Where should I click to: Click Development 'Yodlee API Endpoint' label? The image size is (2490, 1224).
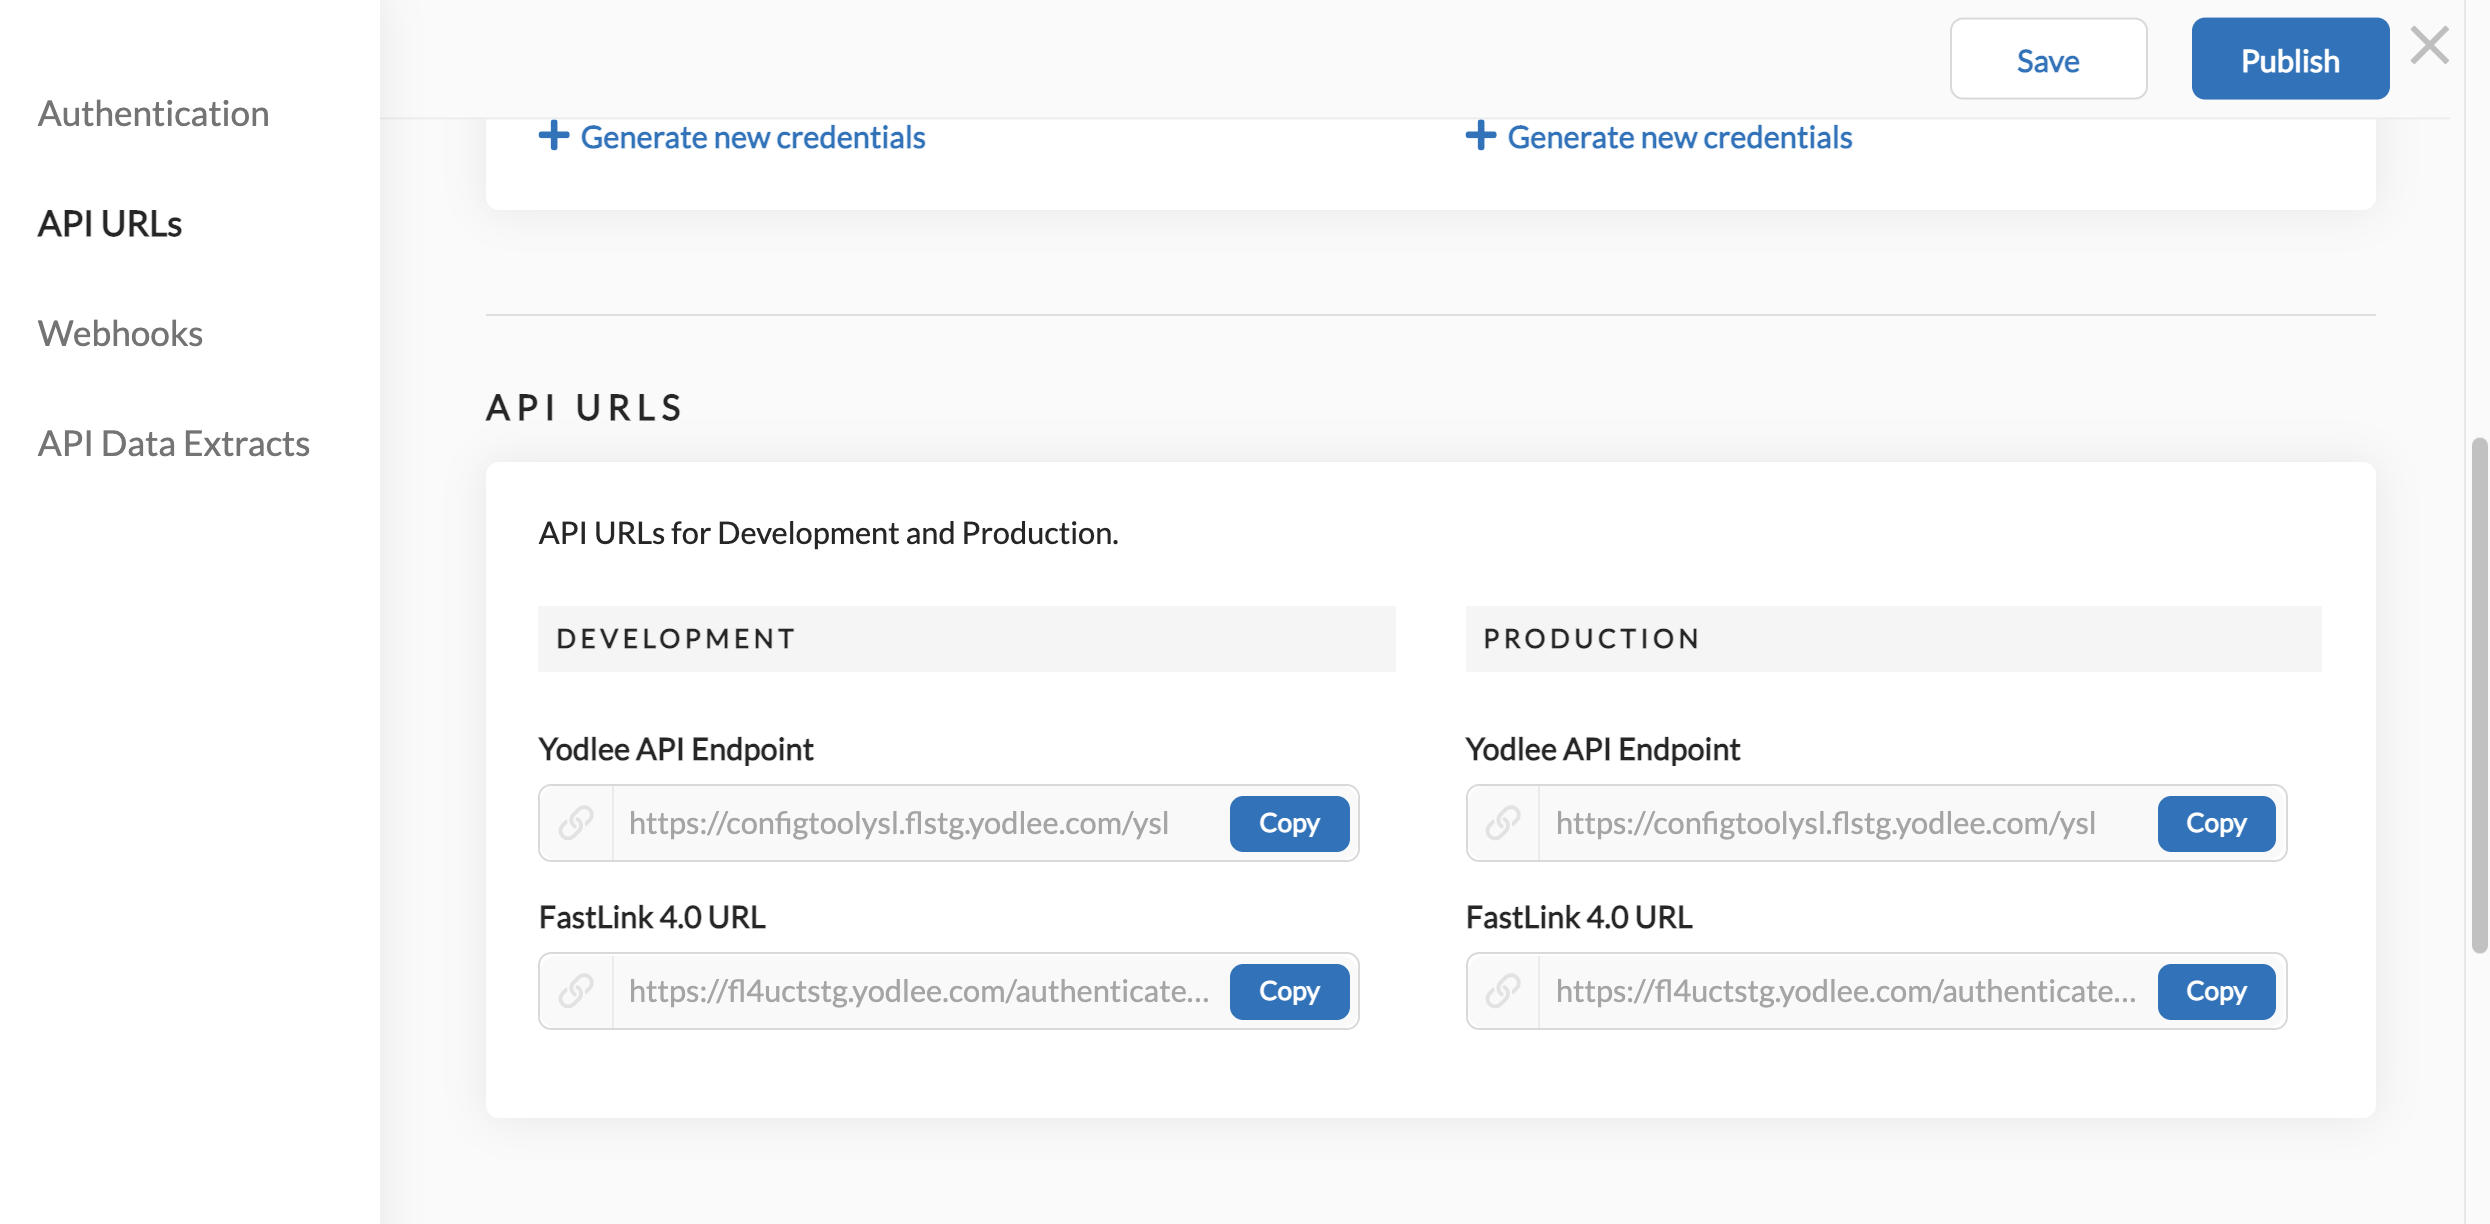[x=676, y=749]
